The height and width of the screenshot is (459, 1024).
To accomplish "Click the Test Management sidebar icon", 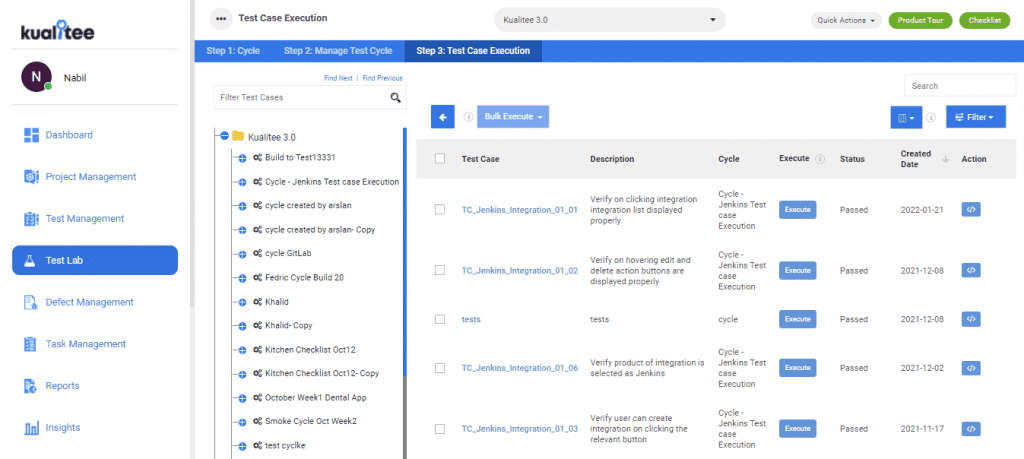I will (x=31, y=219).
